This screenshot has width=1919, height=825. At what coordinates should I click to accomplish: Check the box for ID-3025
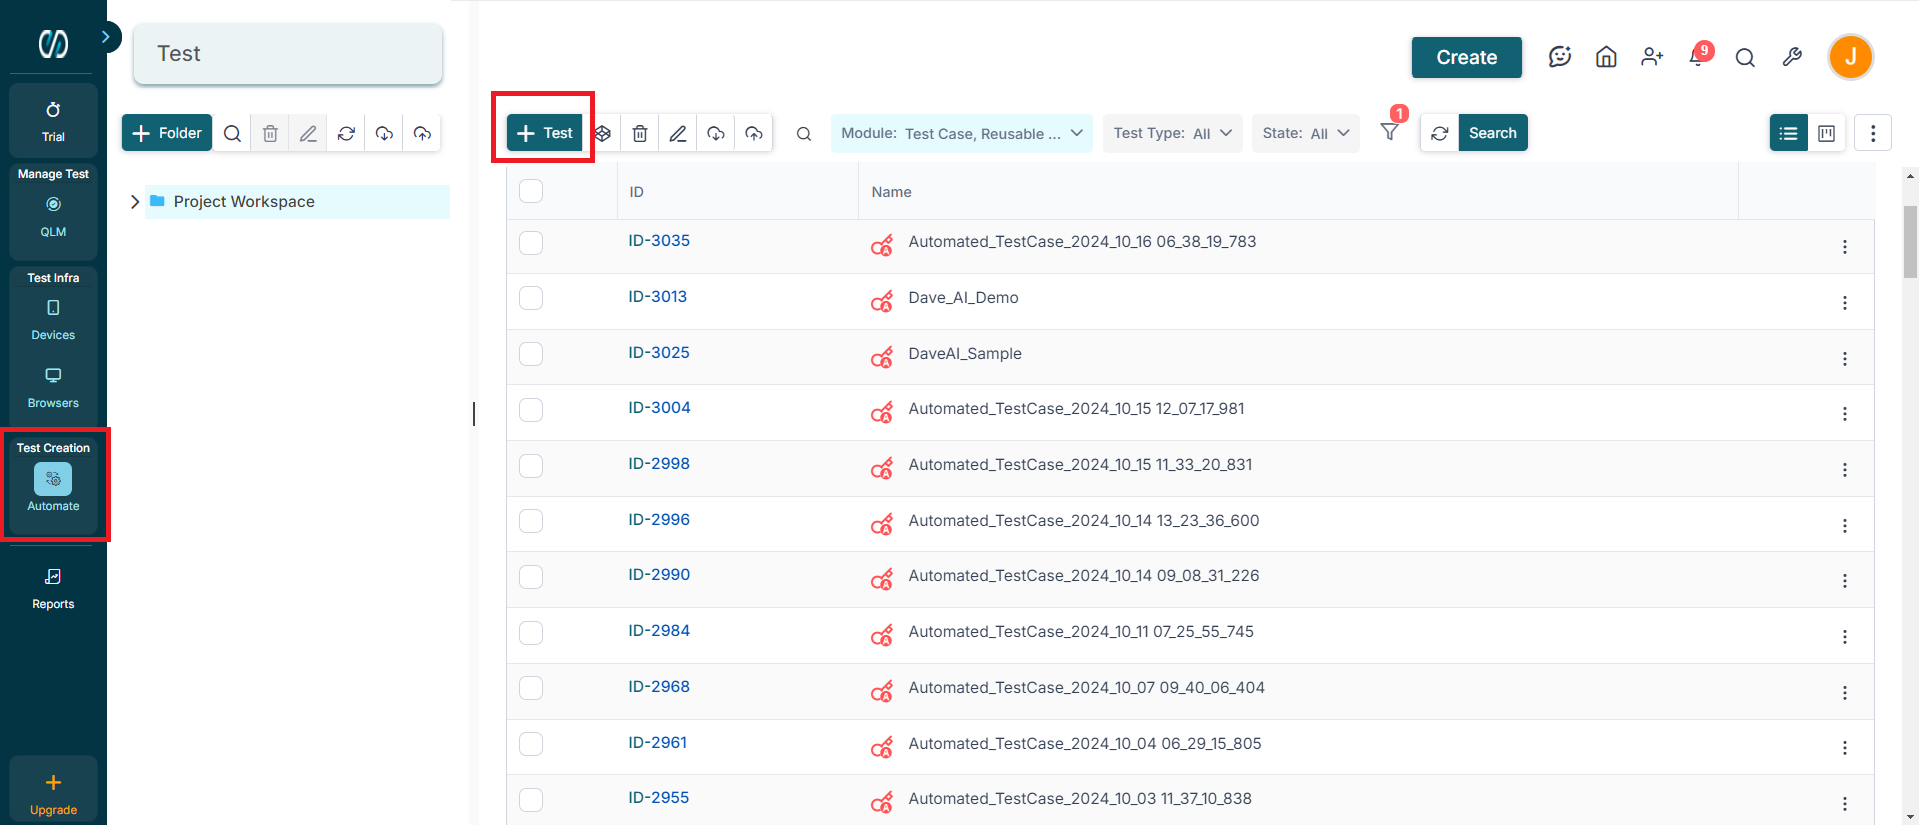click(531, 354)
